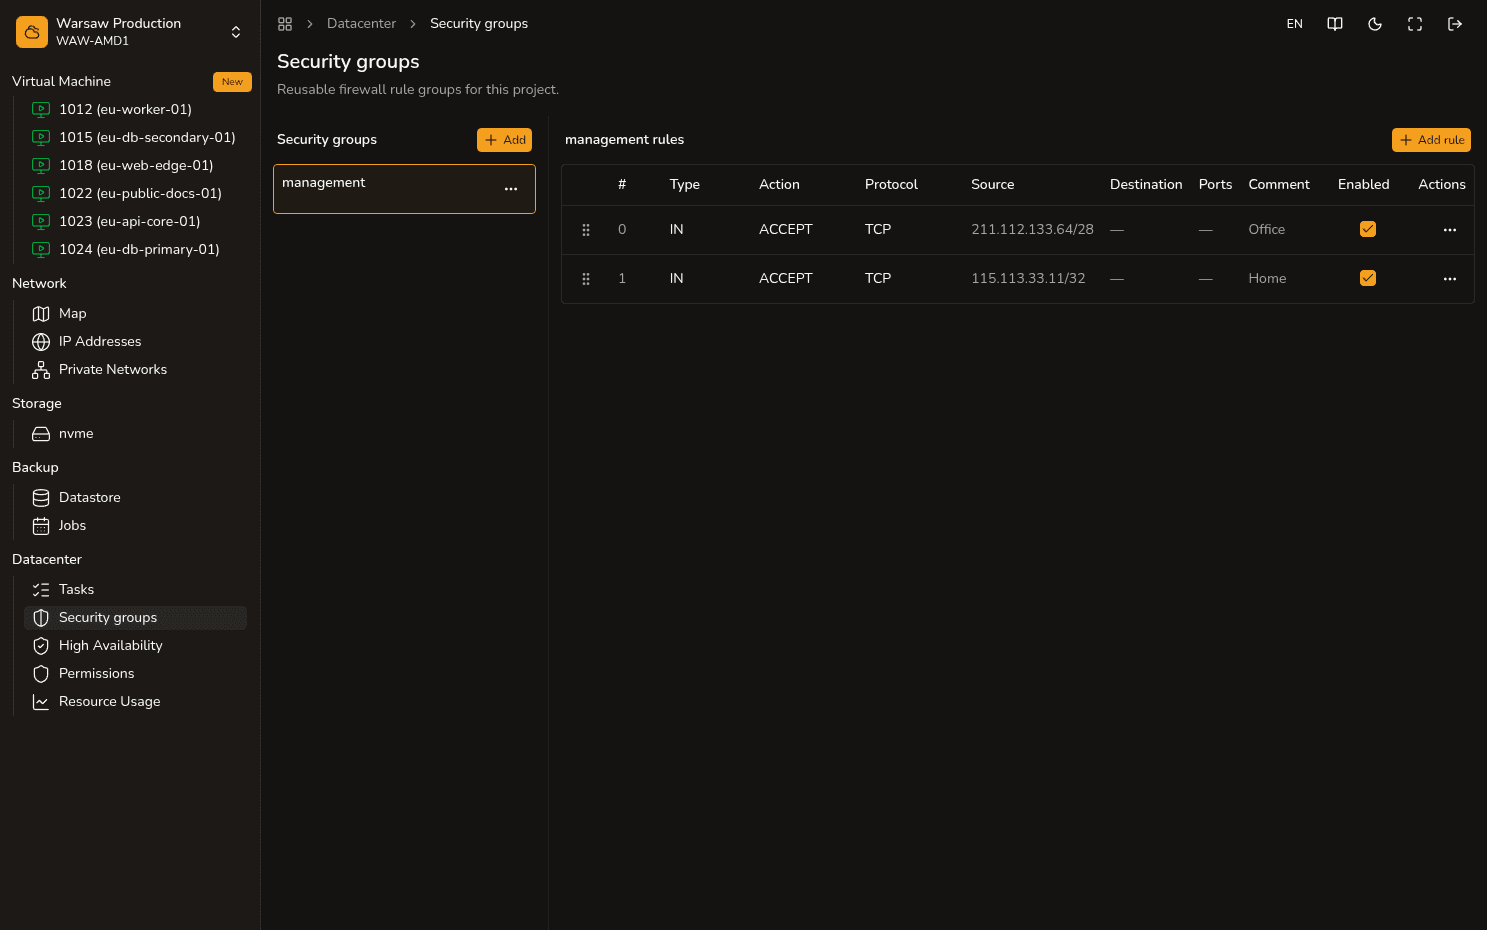Click the Resource Usage chart icon

pyautogui.click(x=41, y=702)
